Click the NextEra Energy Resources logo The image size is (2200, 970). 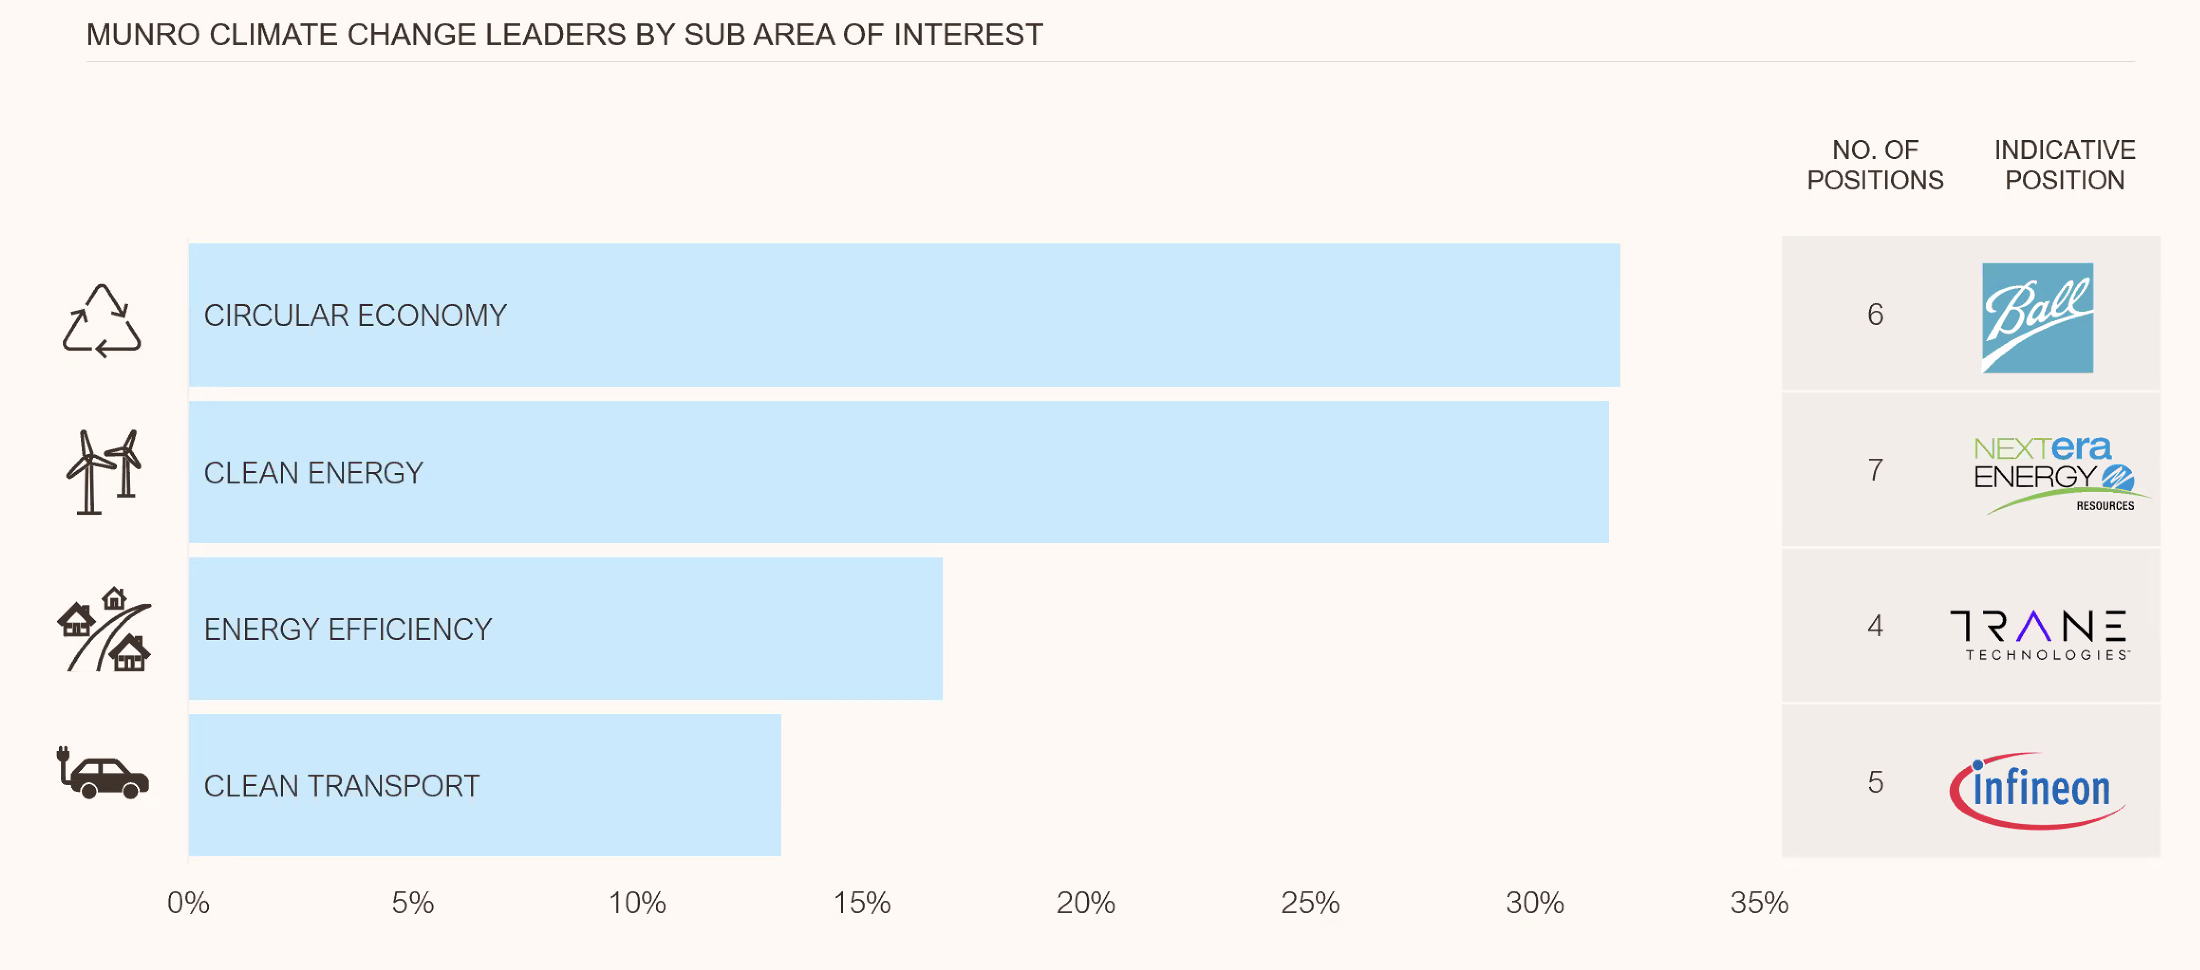point(2056,474)
